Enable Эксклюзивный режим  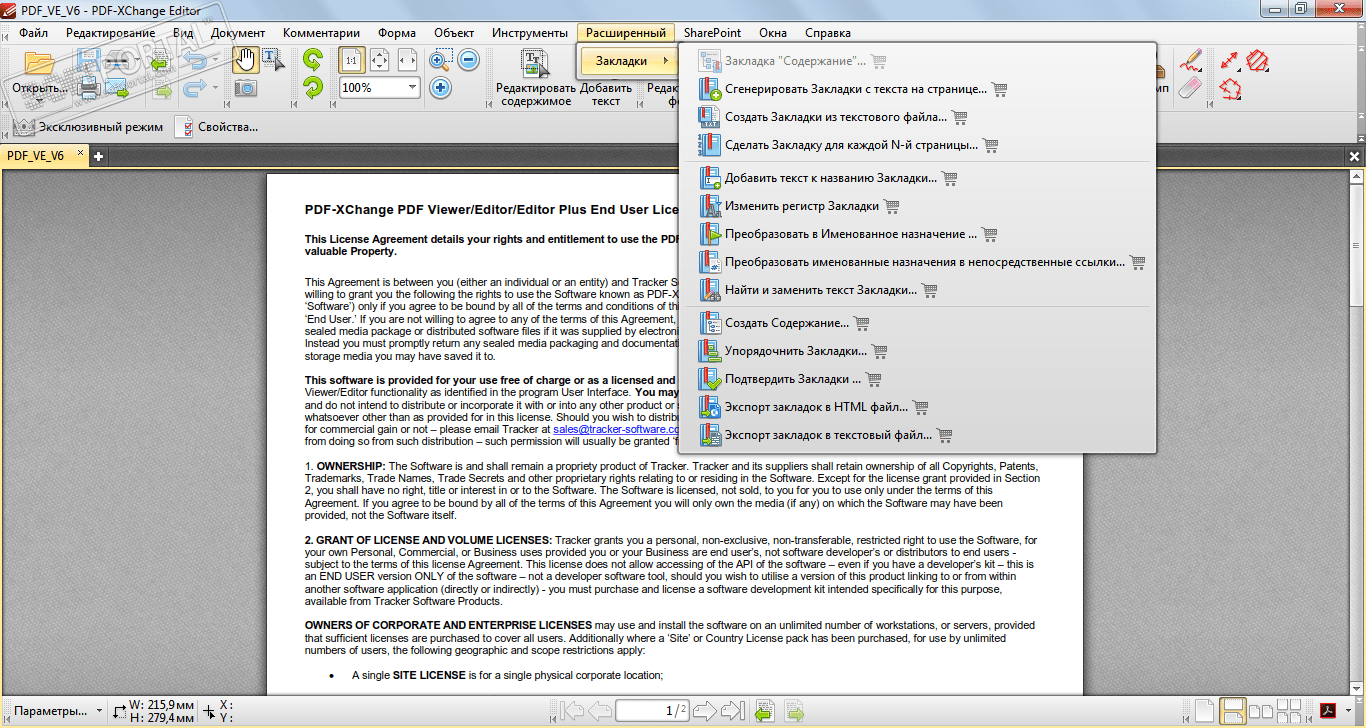tap(87, 127)
